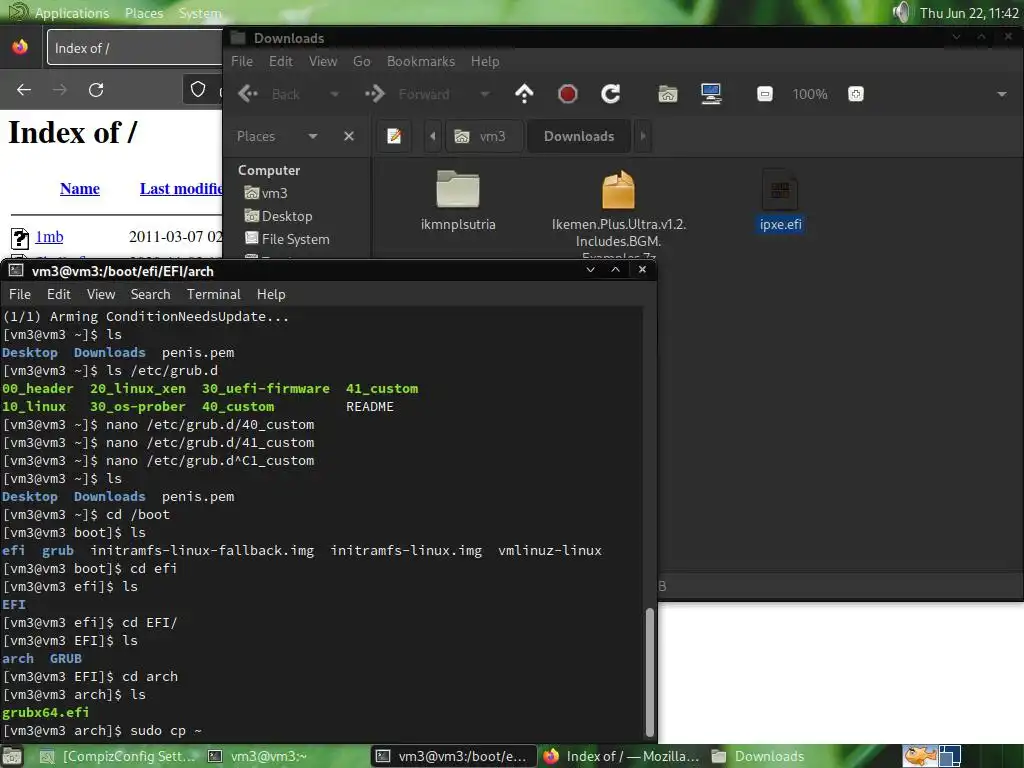Go back in Firefox
This screenshot has height=768, width=1024.
[24, 89]
